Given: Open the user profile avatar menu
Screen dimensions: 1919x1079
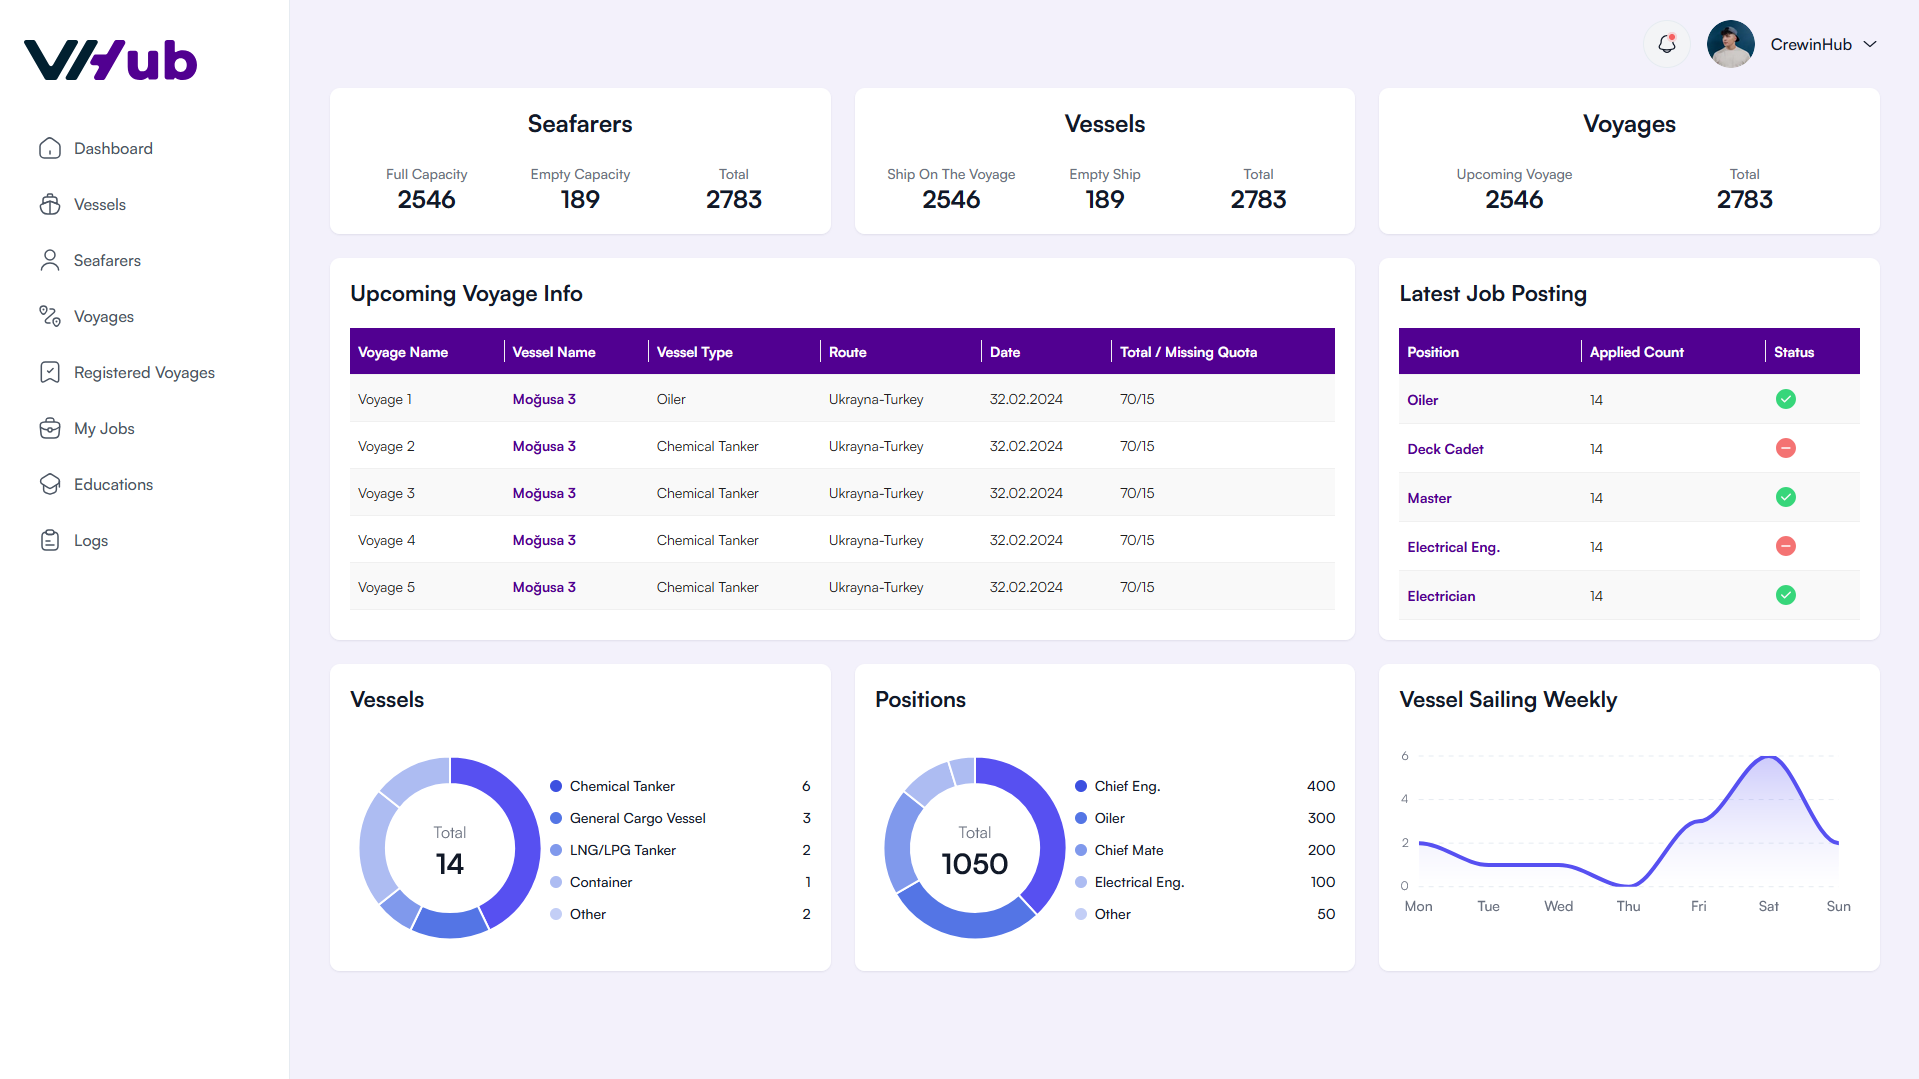Looking at the screenshot, I should tap(1730, 45).
